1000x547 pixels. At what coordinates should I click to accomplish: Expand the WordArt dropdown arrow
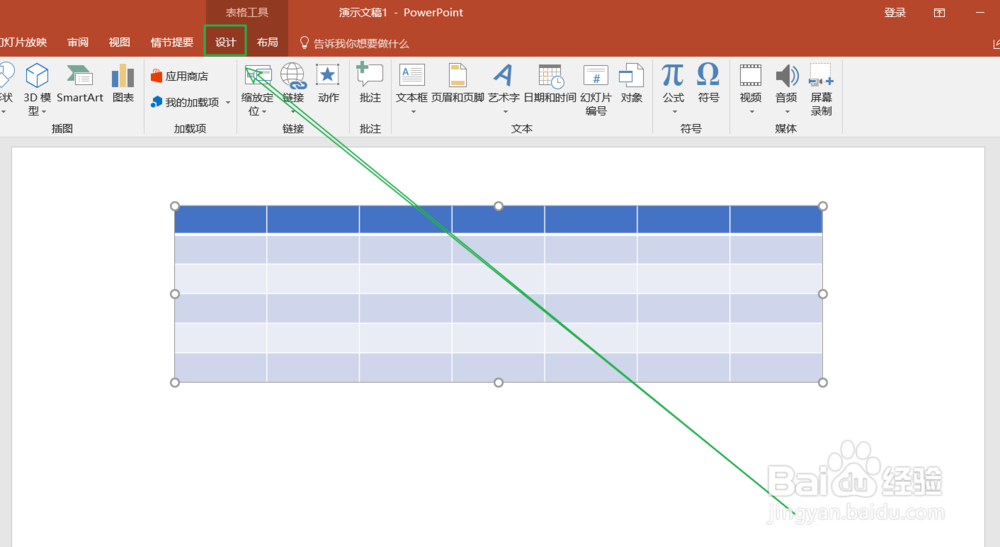click(x=505, y=112)
